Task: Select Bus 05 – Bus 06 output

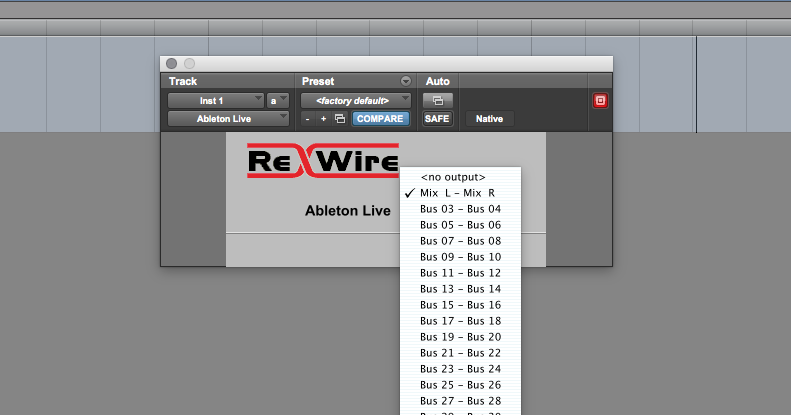Action: coord(460,225)
